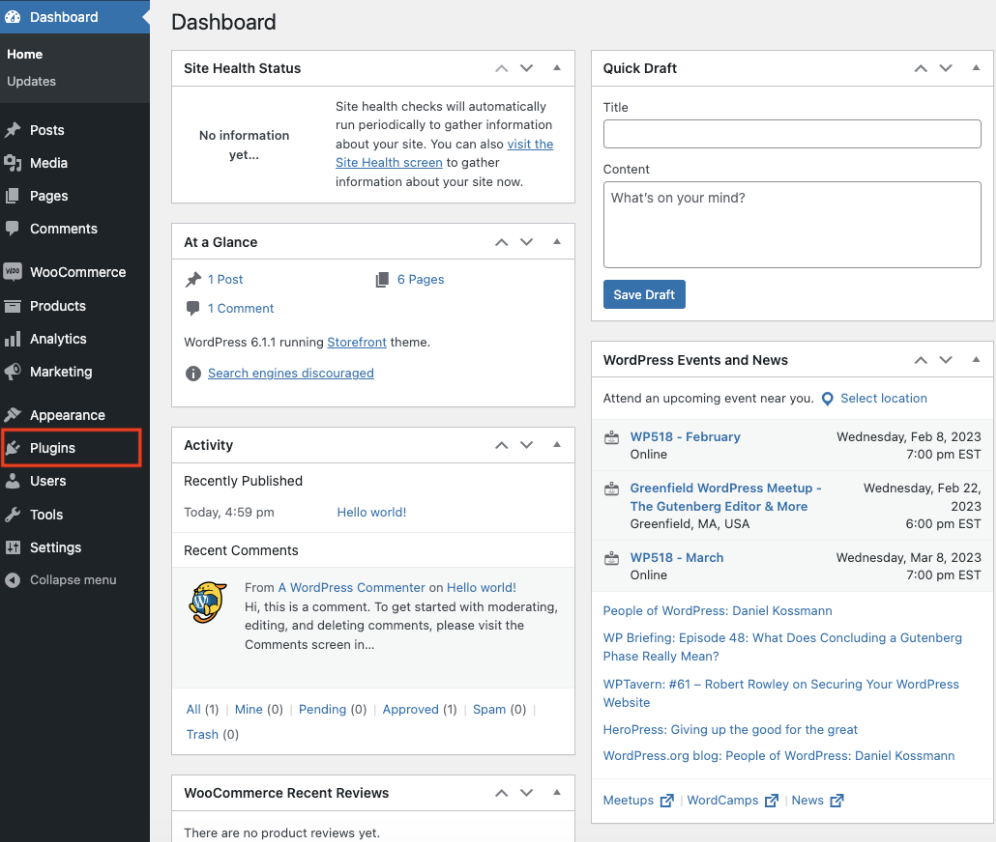This screenshot has width=996, height=842.
Task: Click the Products archive icon
Action: coord(13,306)
